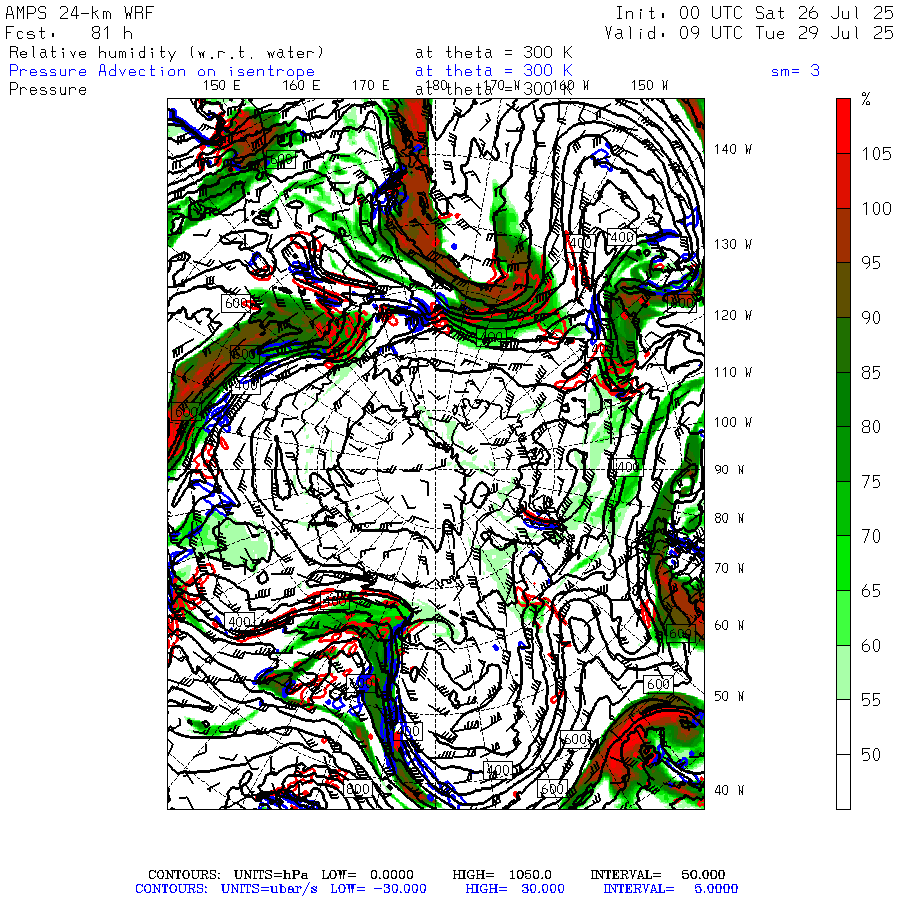Select the '130 W' longitude label
The height and width of the screenshot is (900, 900).
[733, 244]
